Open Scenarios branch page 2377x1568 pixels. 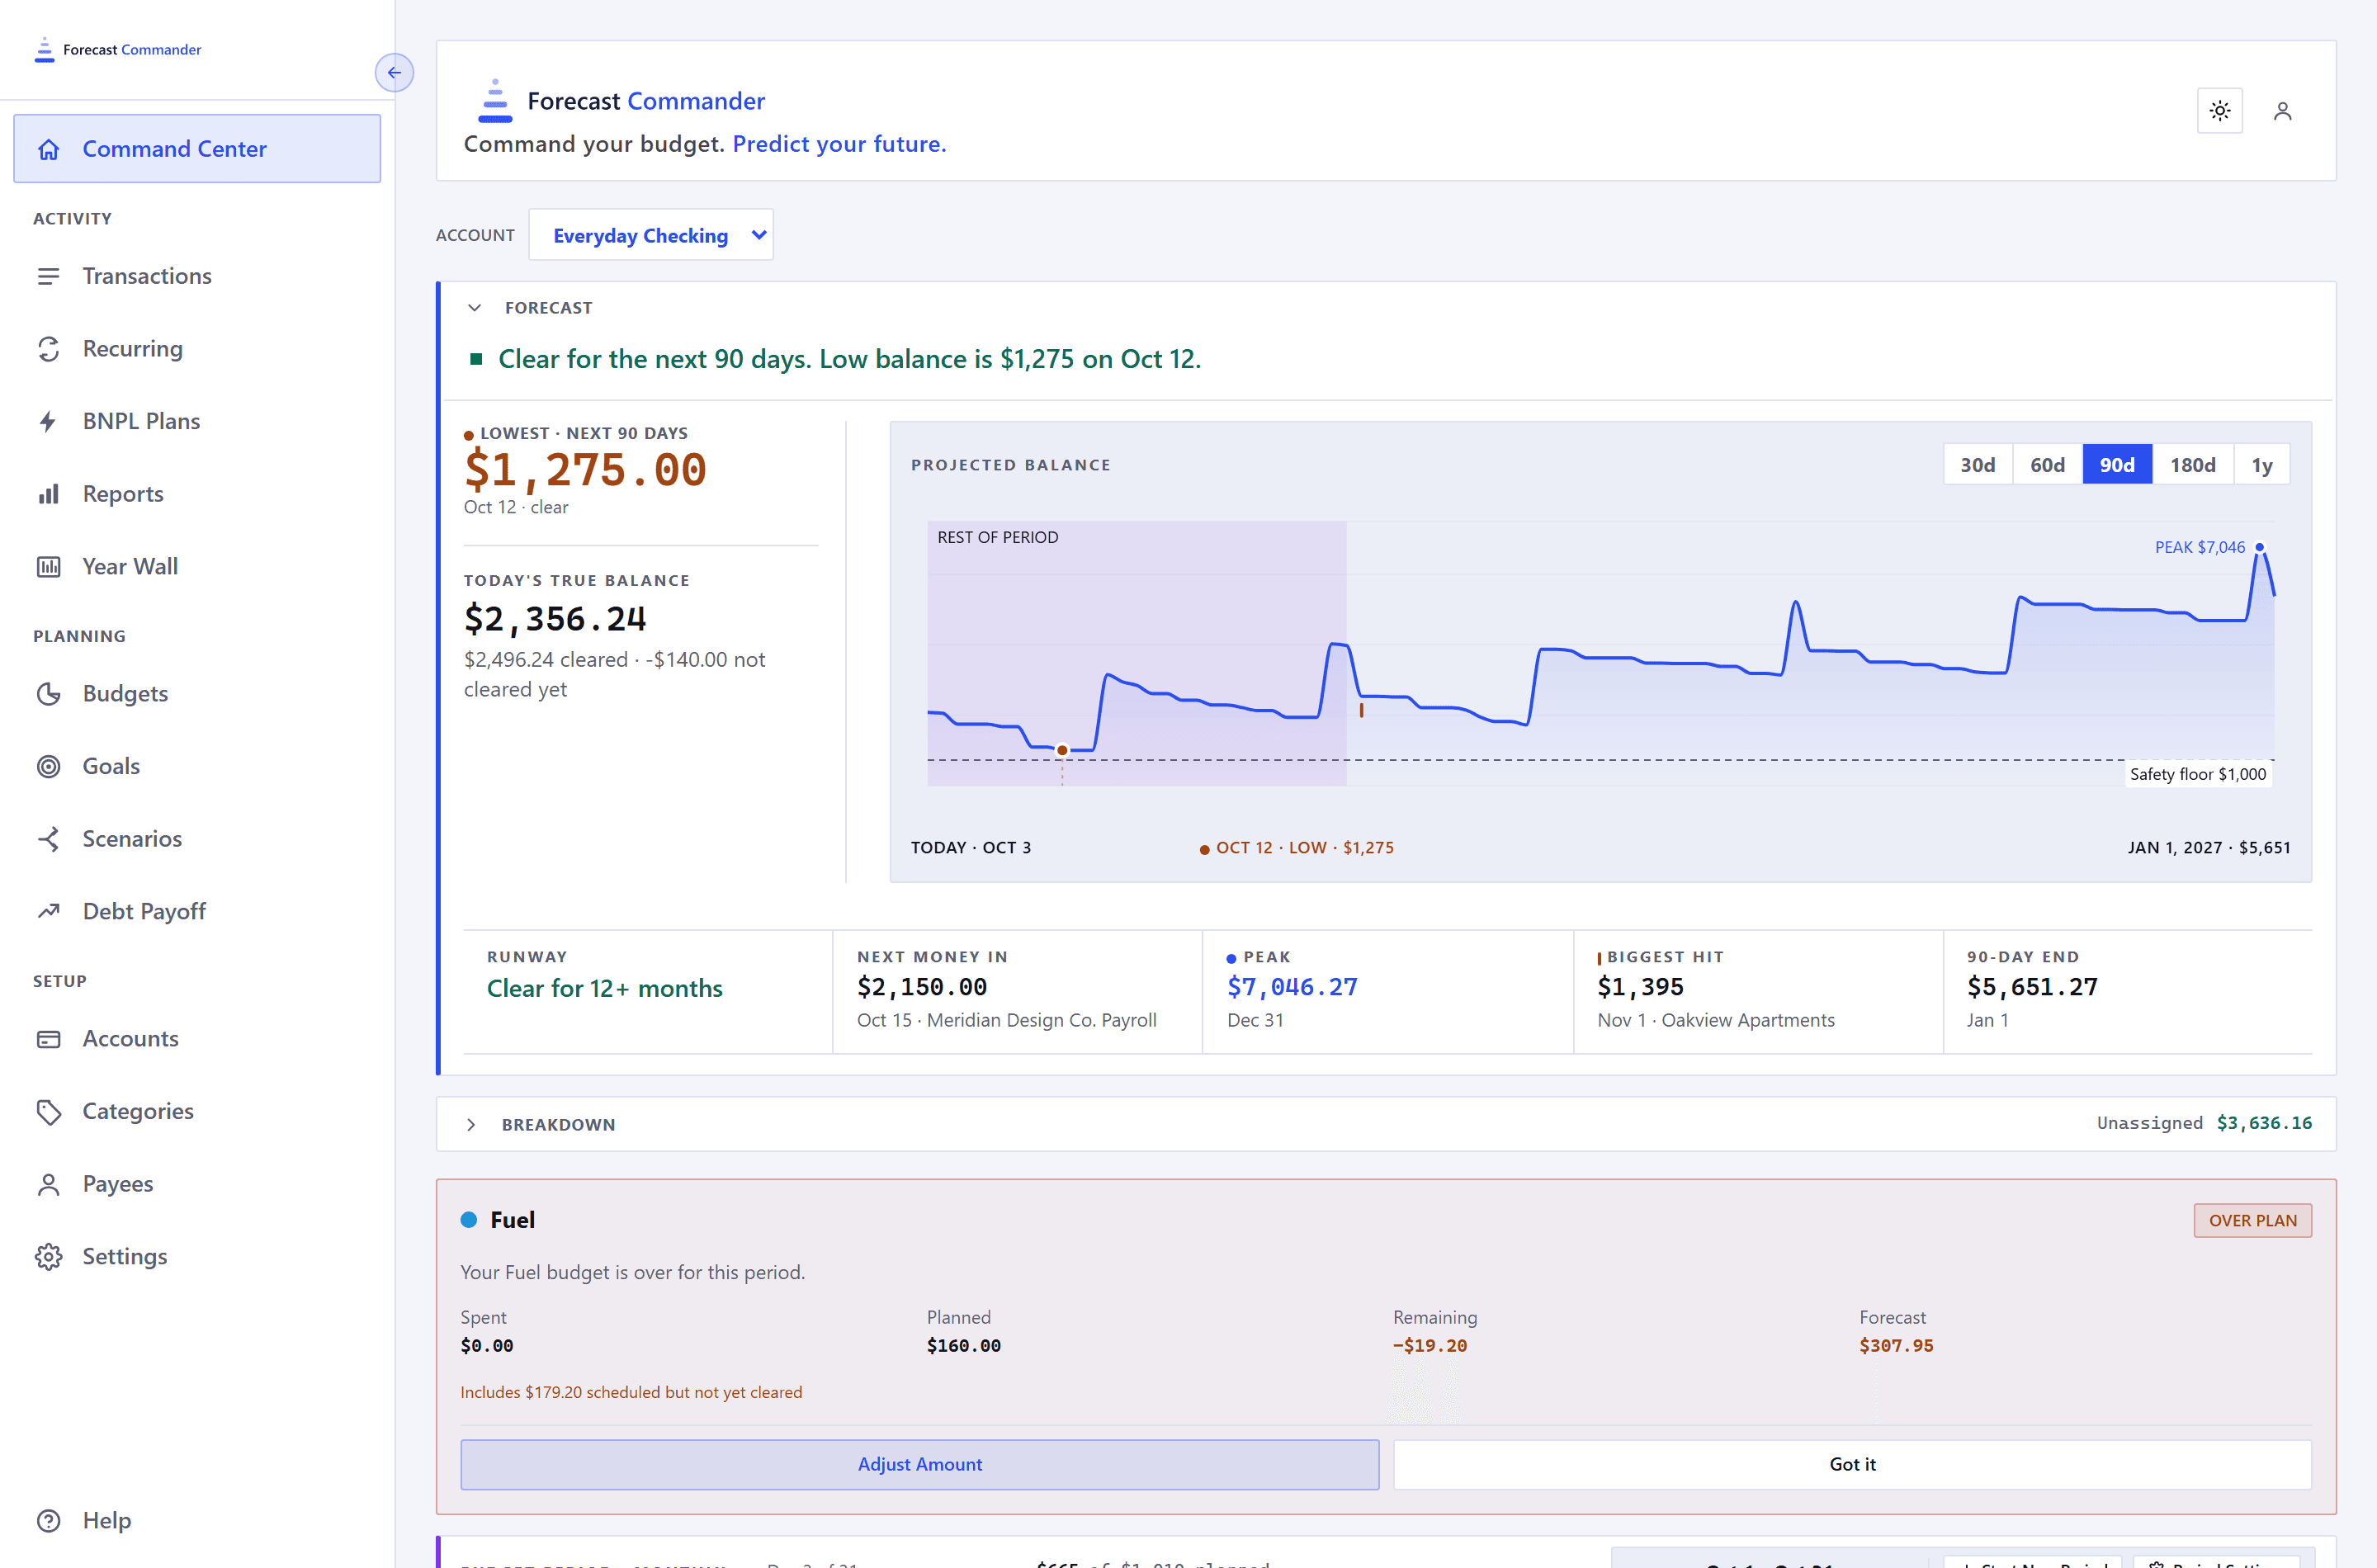197,838
